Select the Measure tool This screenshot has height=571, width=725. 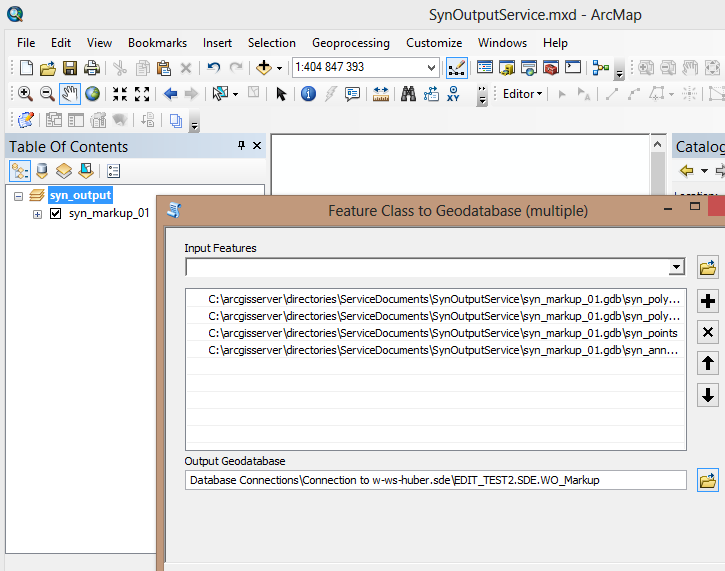(x=381, y=94)
